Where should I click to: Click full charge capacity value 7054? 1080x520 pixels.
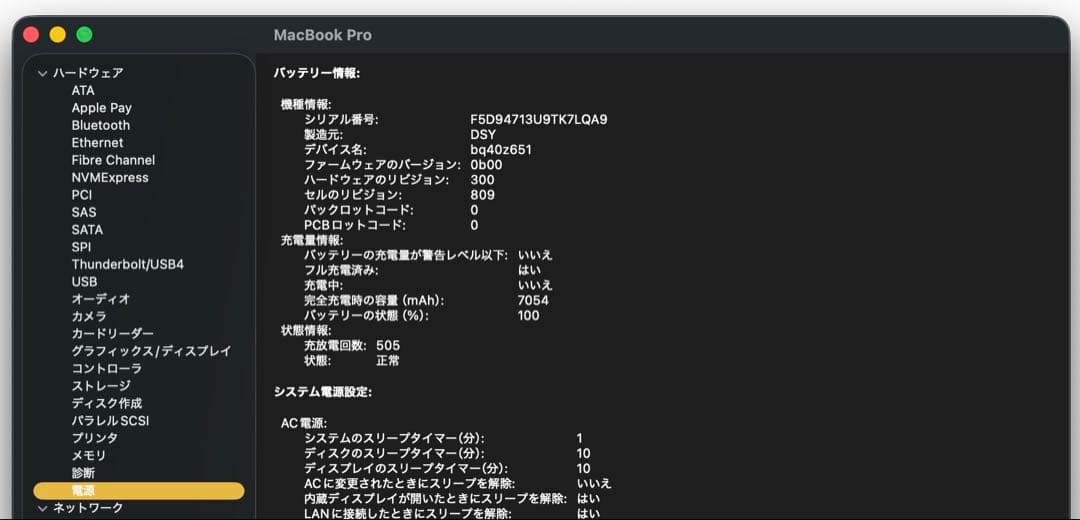click(x=533, y=301)
